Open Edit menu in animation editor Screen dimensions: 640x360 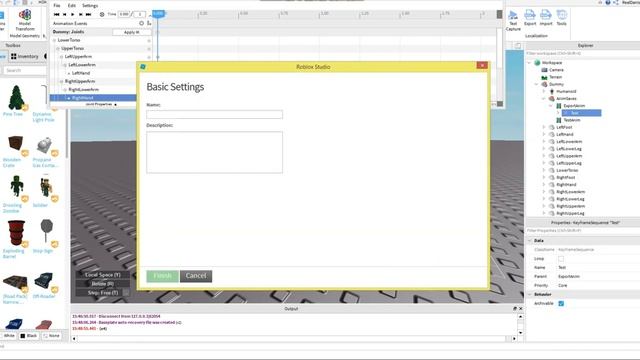[71, 6]
